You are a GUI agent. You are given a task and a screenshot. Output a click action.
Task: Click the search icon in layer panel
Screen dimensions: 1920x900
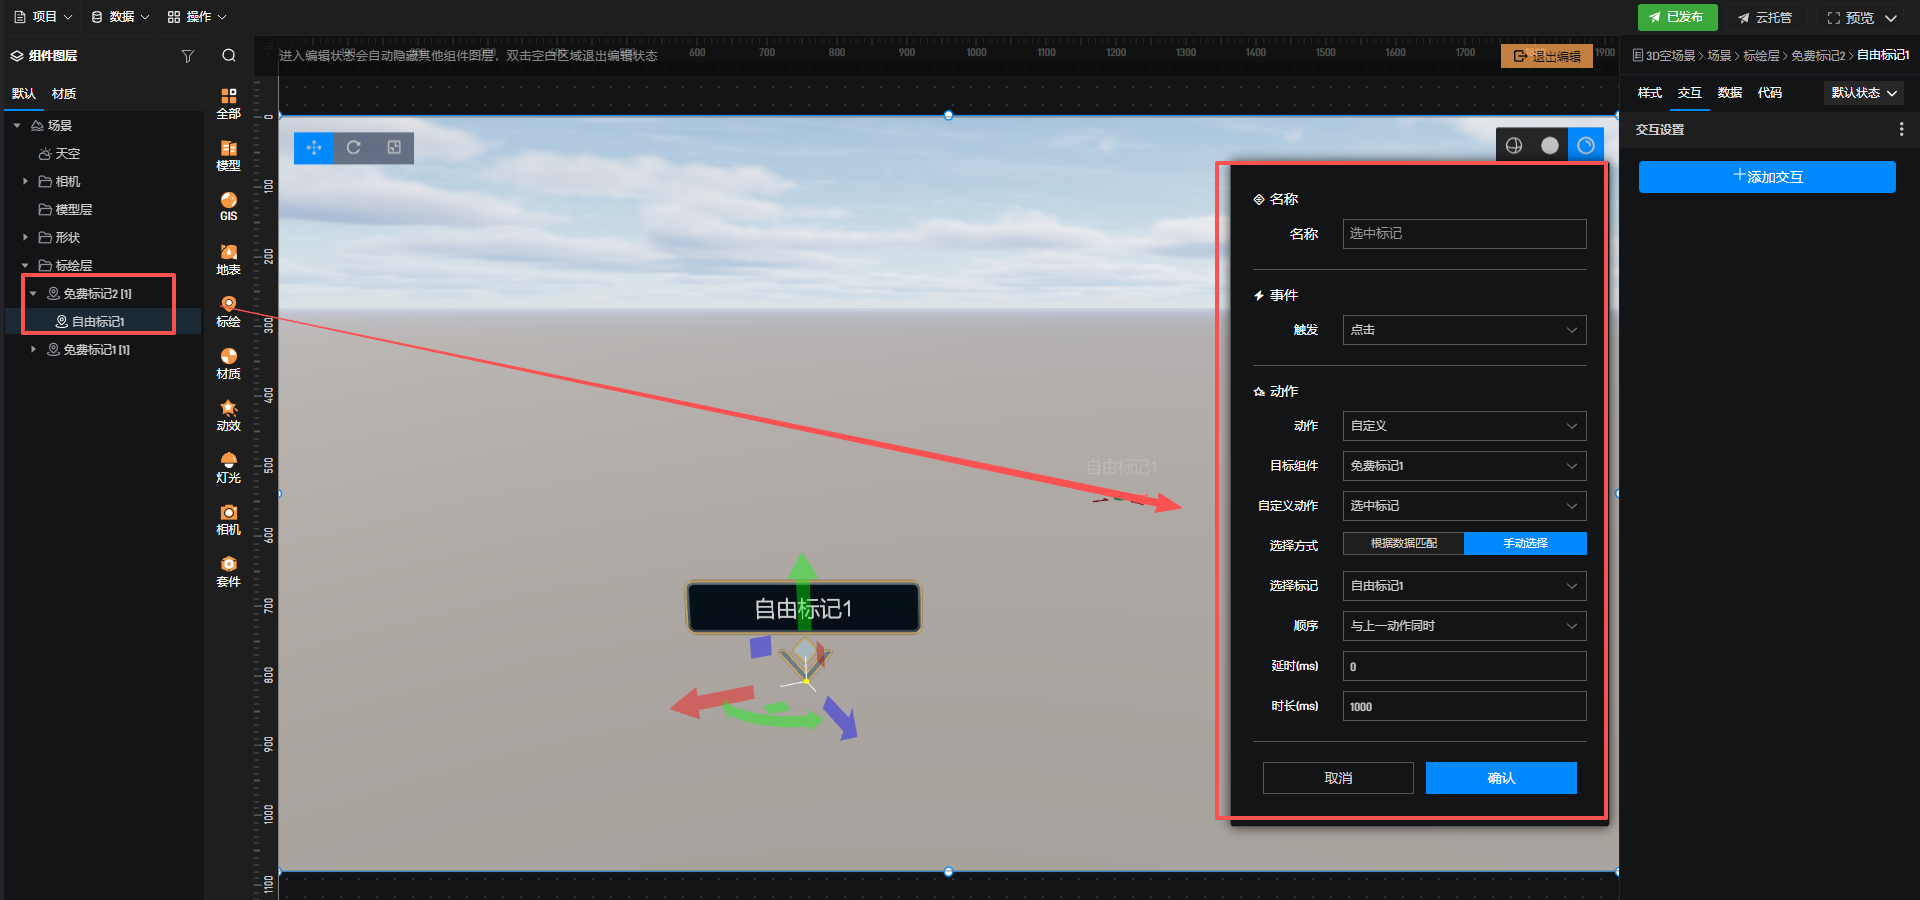coord(229,56)
